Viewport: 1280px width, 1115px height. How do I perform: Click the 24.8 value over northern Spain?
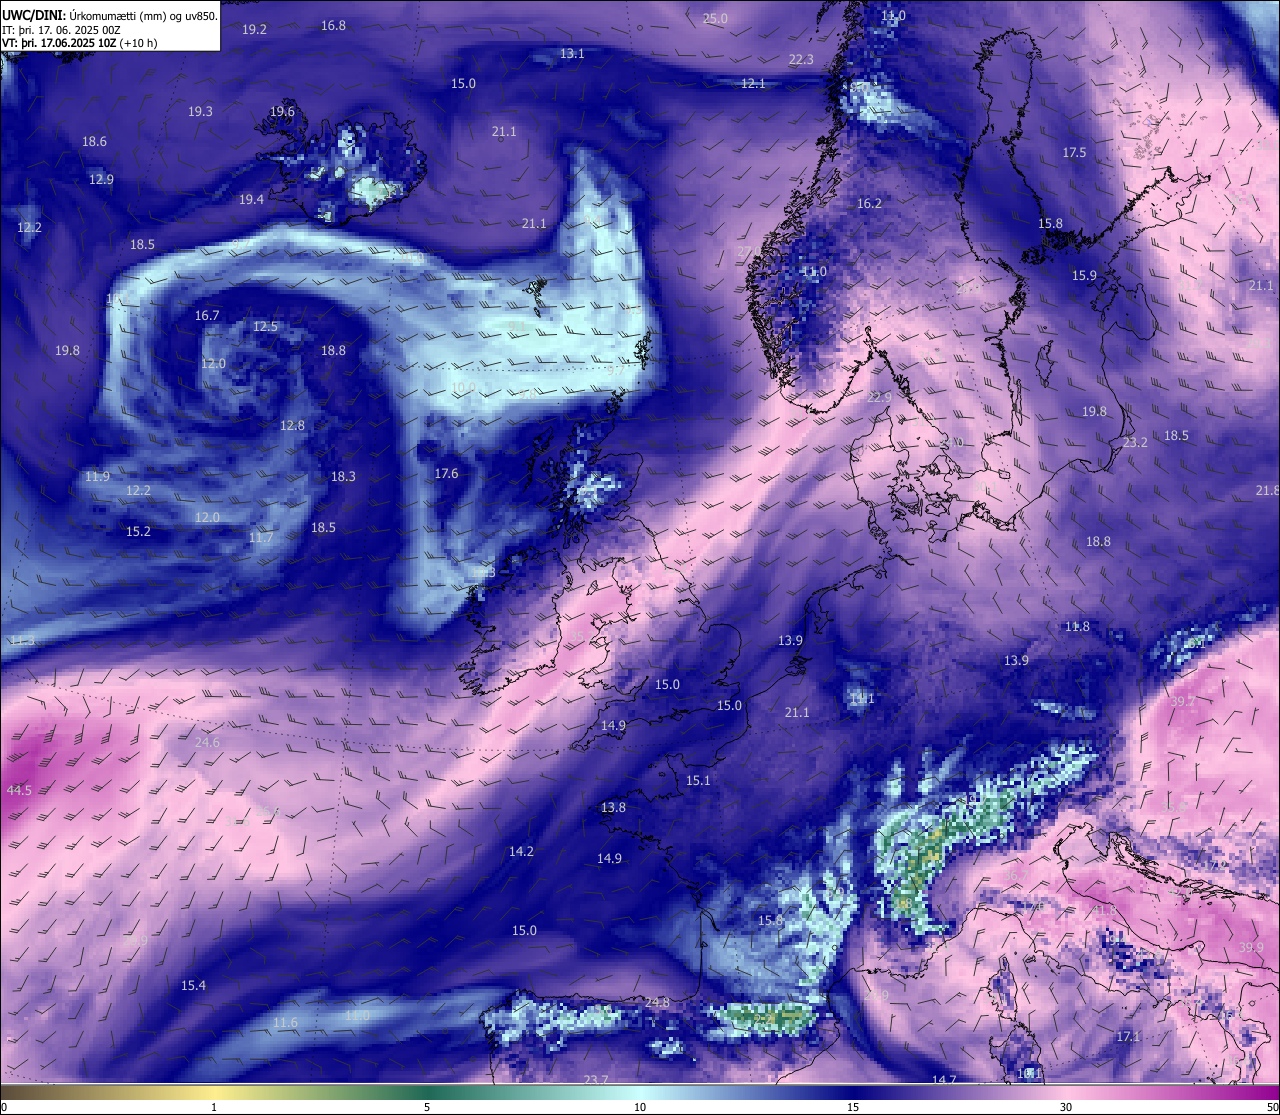coord(657,1002)
